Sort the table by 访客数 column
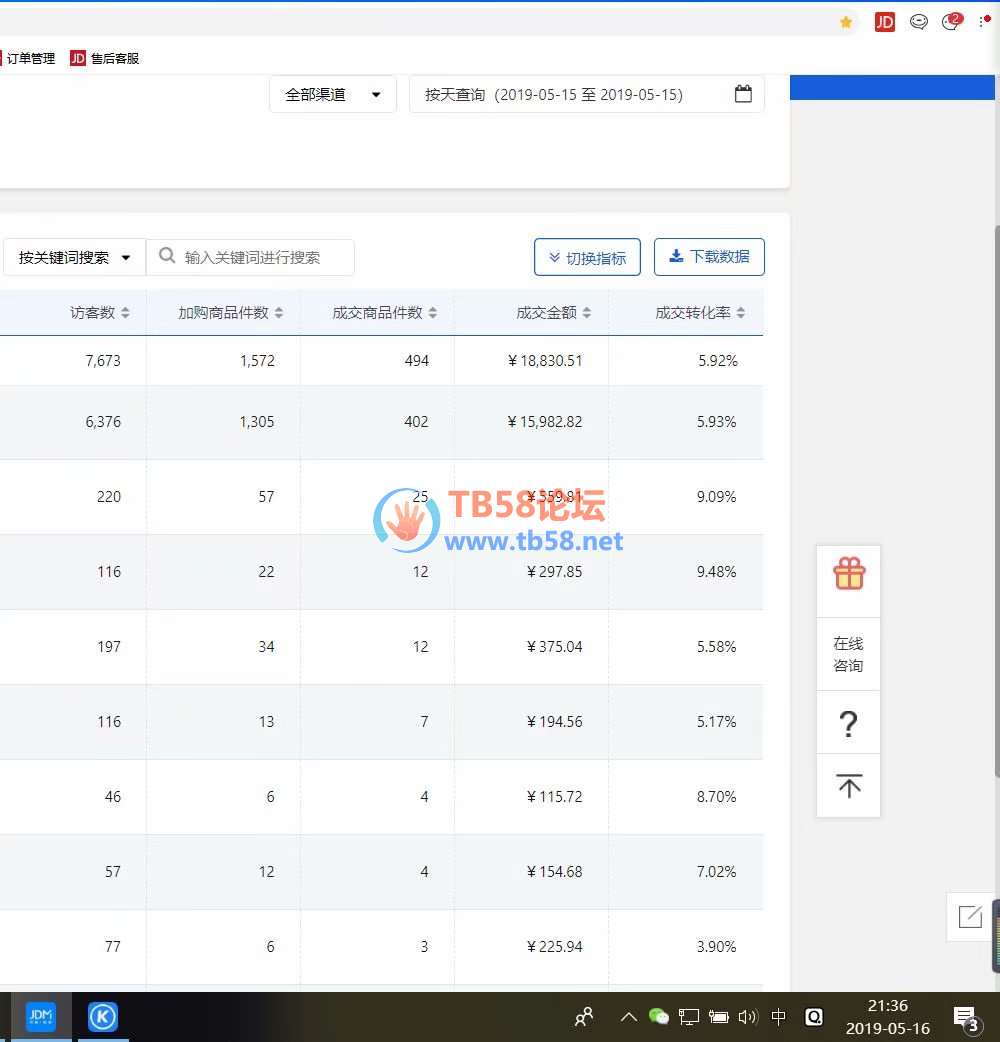The height and width of the screenshot is (1042, 1000). click(100, 313)
